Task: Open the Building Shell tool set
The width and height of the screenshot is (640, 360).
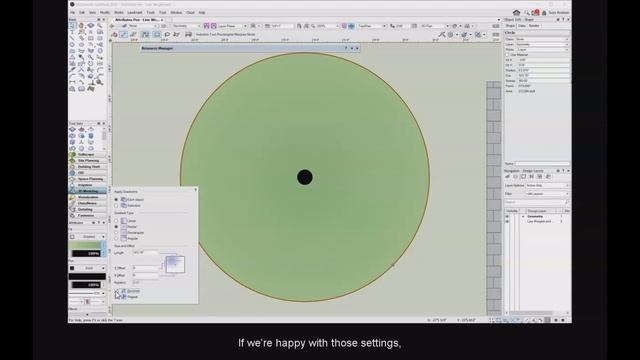Action: [88, 167]
